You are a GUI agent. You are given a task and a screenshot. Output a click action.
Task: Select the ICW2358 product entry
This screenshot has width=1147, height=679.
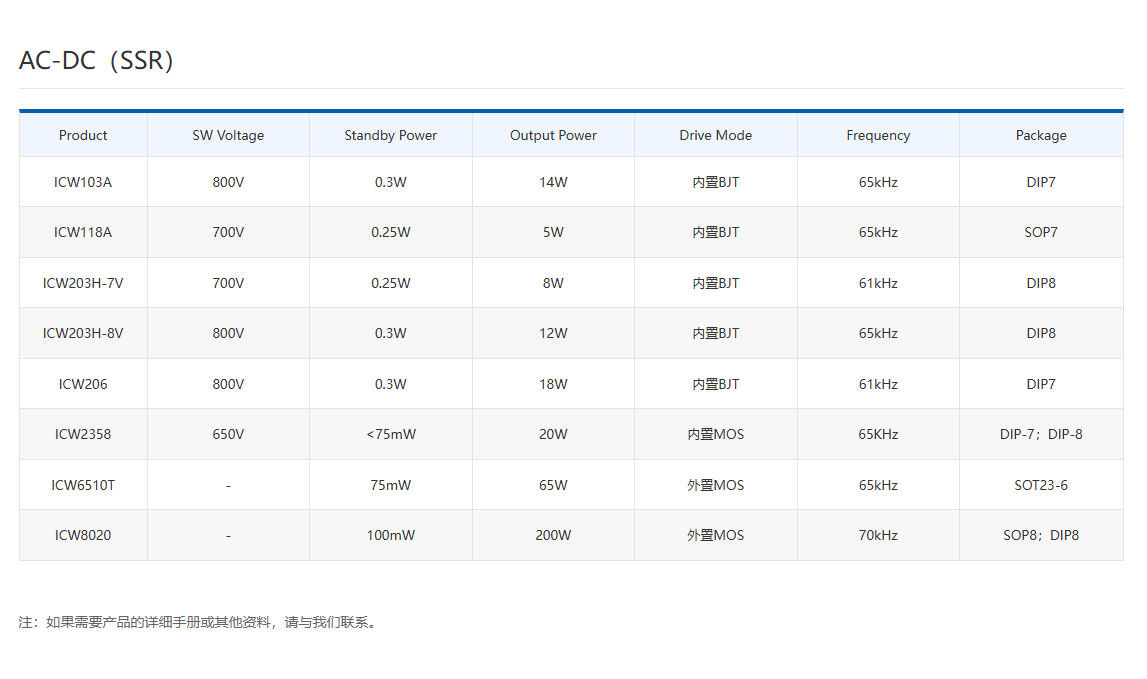(x=83, y=434)
